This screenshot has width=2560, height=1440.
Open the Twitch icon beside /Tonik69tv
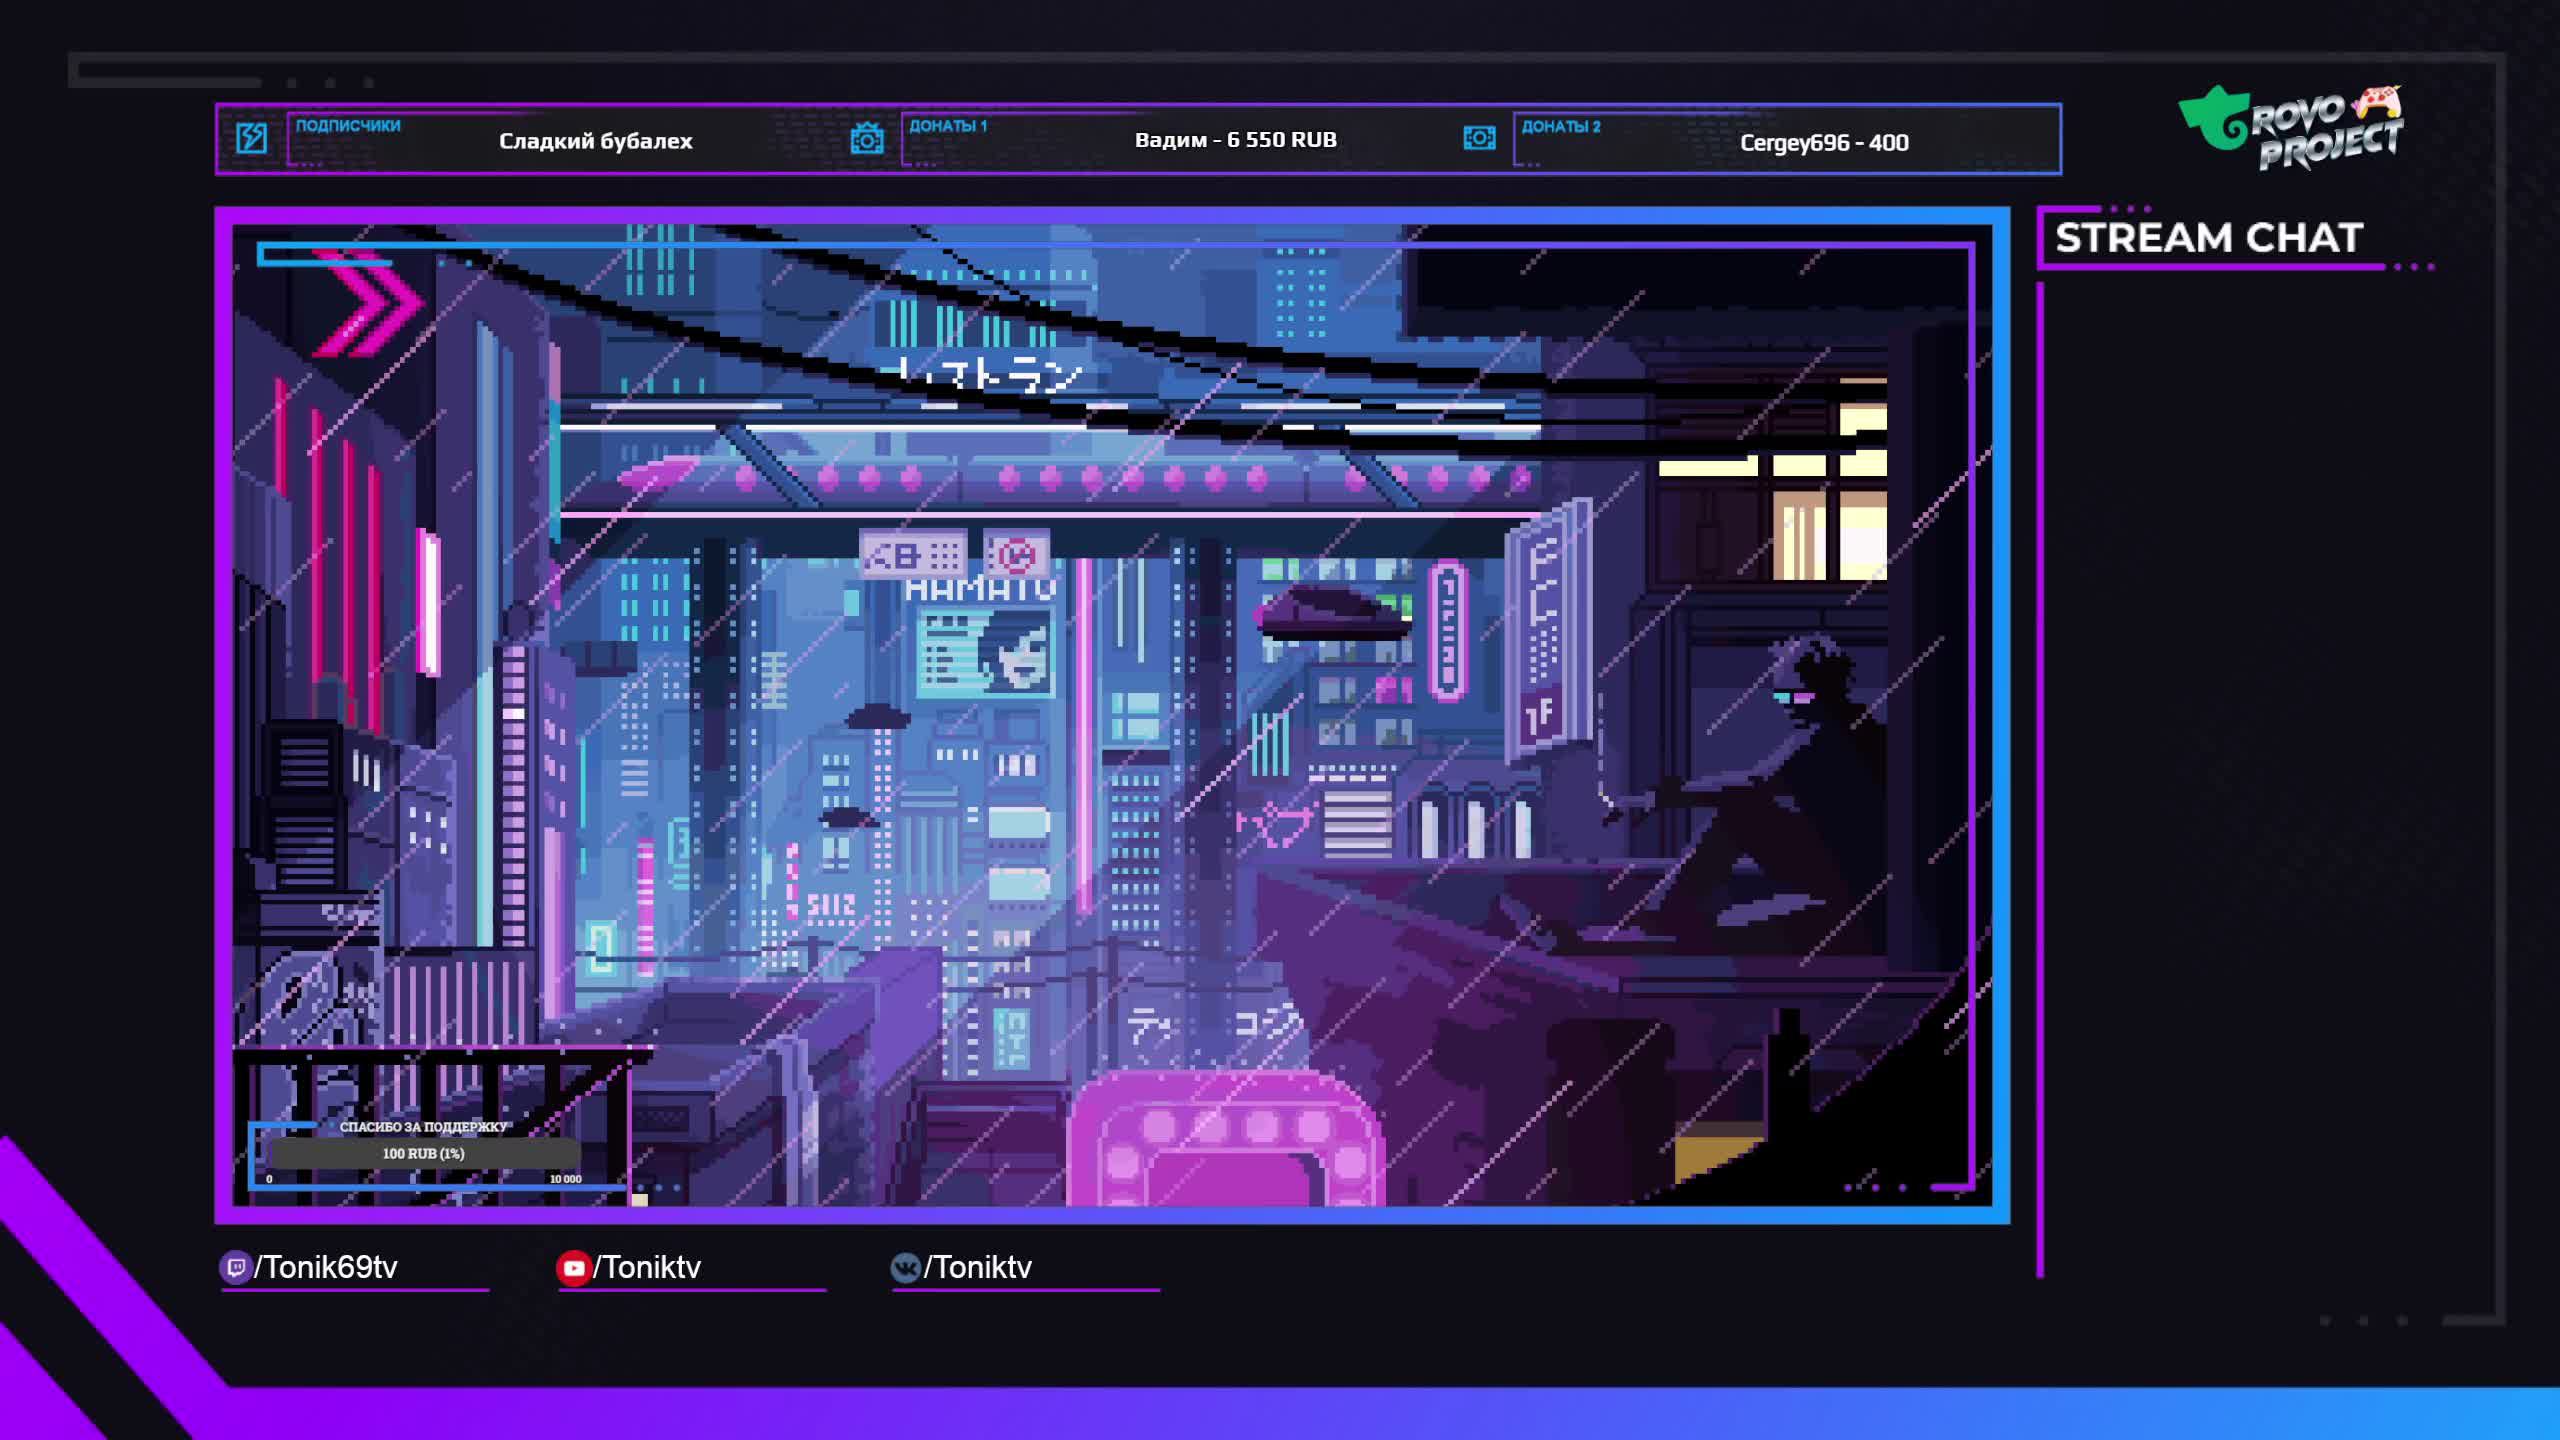click(x=235, y=1268)
